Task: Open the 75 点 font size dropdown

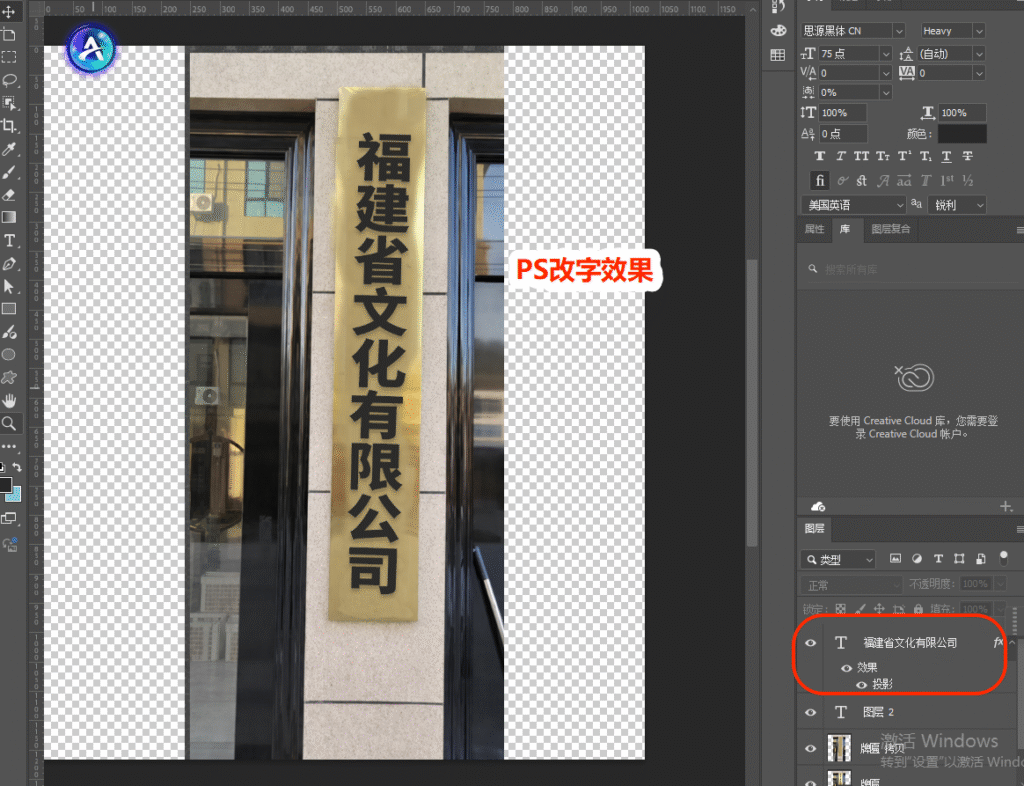Action: coord(886,54)
